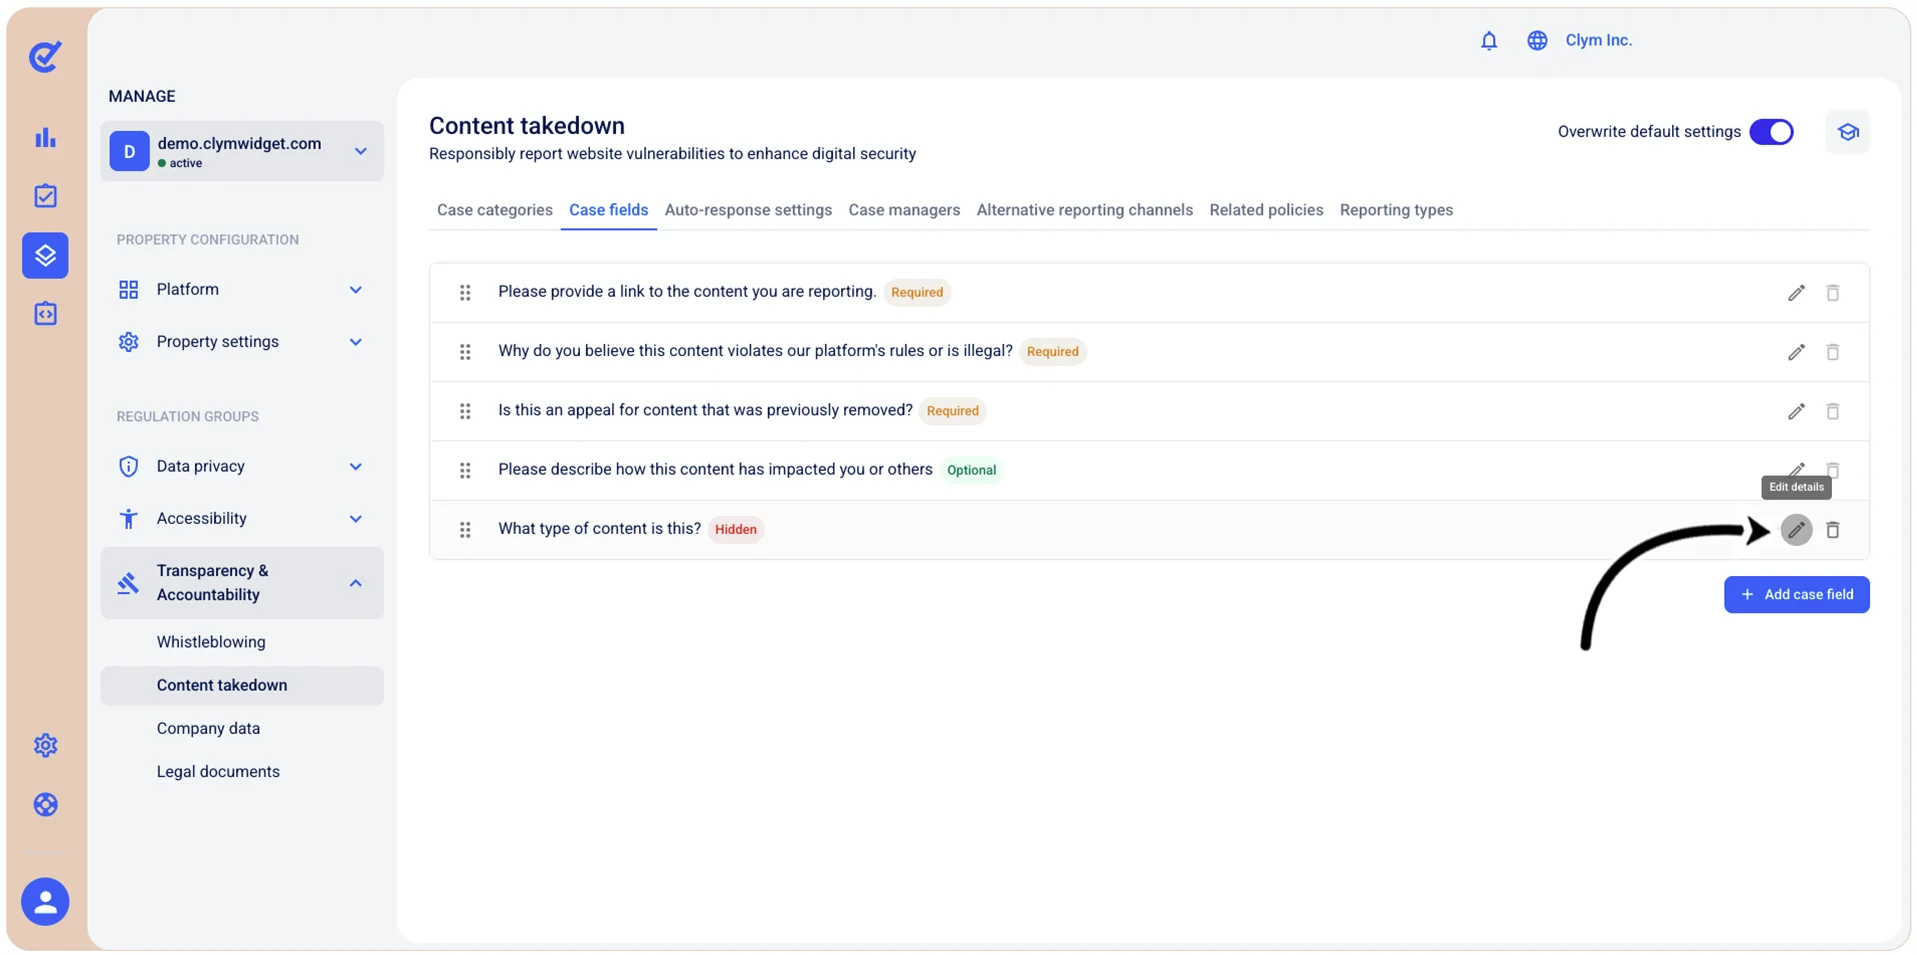Image resolution: width=1917 pixels, height=955 pixels.
Task: Edit the 'provide a link' case field
Action: (1796, 293)
